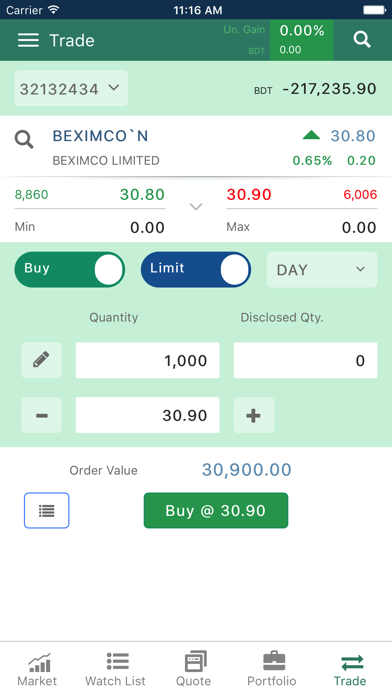This screenshot has width=392, height=696.
Task: Select the Trade tab
Action: pos(350,669)
